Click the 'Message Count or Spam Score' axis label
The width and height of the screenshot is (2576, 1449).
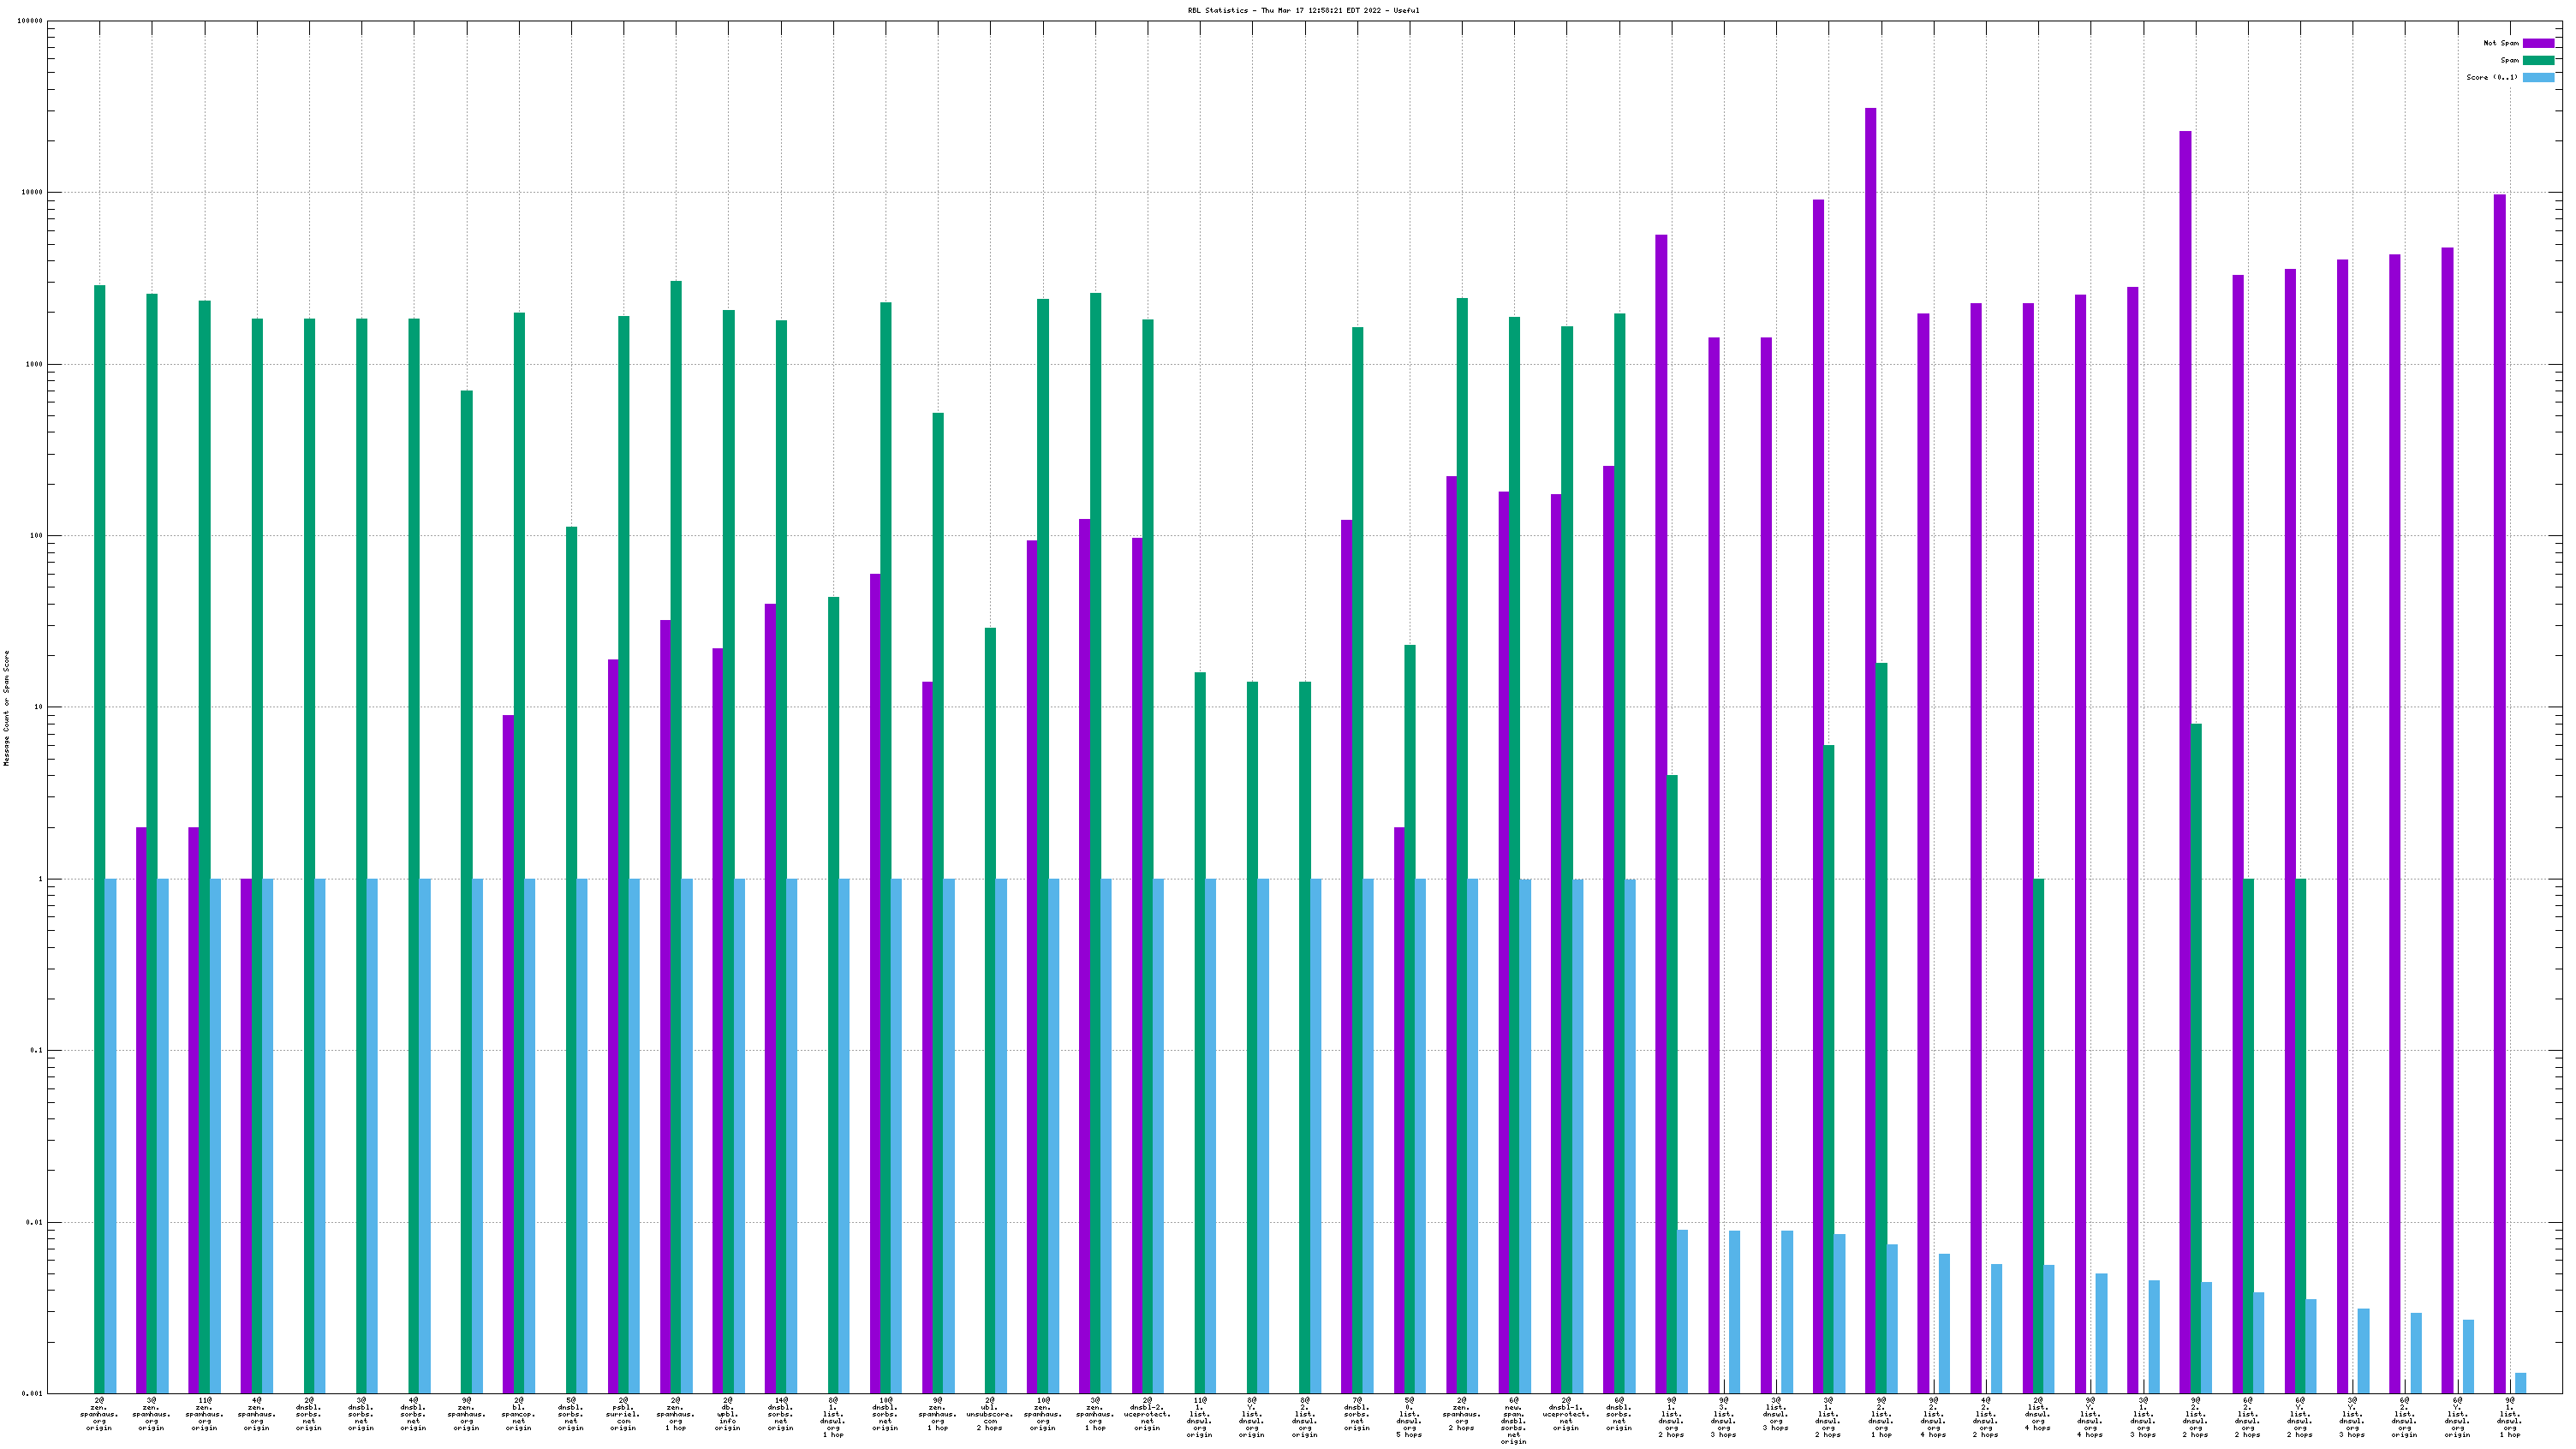click(6, 708)
